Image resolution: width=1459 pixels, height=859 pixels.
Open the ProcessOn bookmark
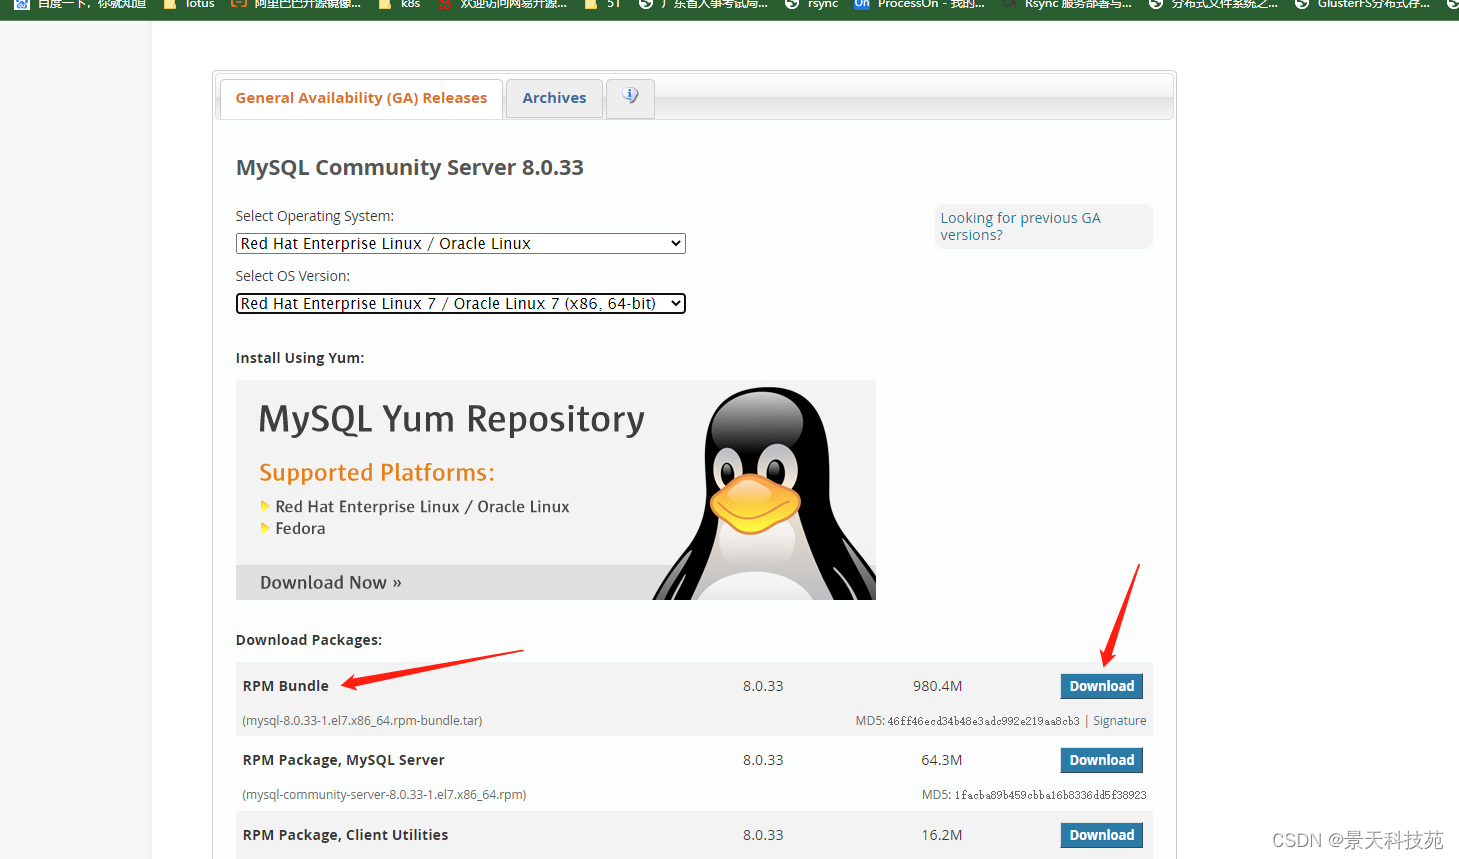(920, 4)
